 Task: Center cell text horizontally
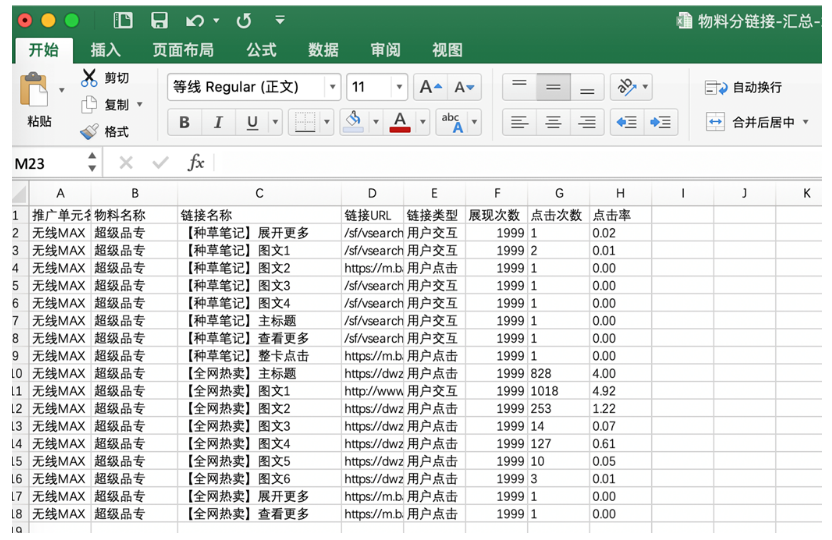point(553,123)
